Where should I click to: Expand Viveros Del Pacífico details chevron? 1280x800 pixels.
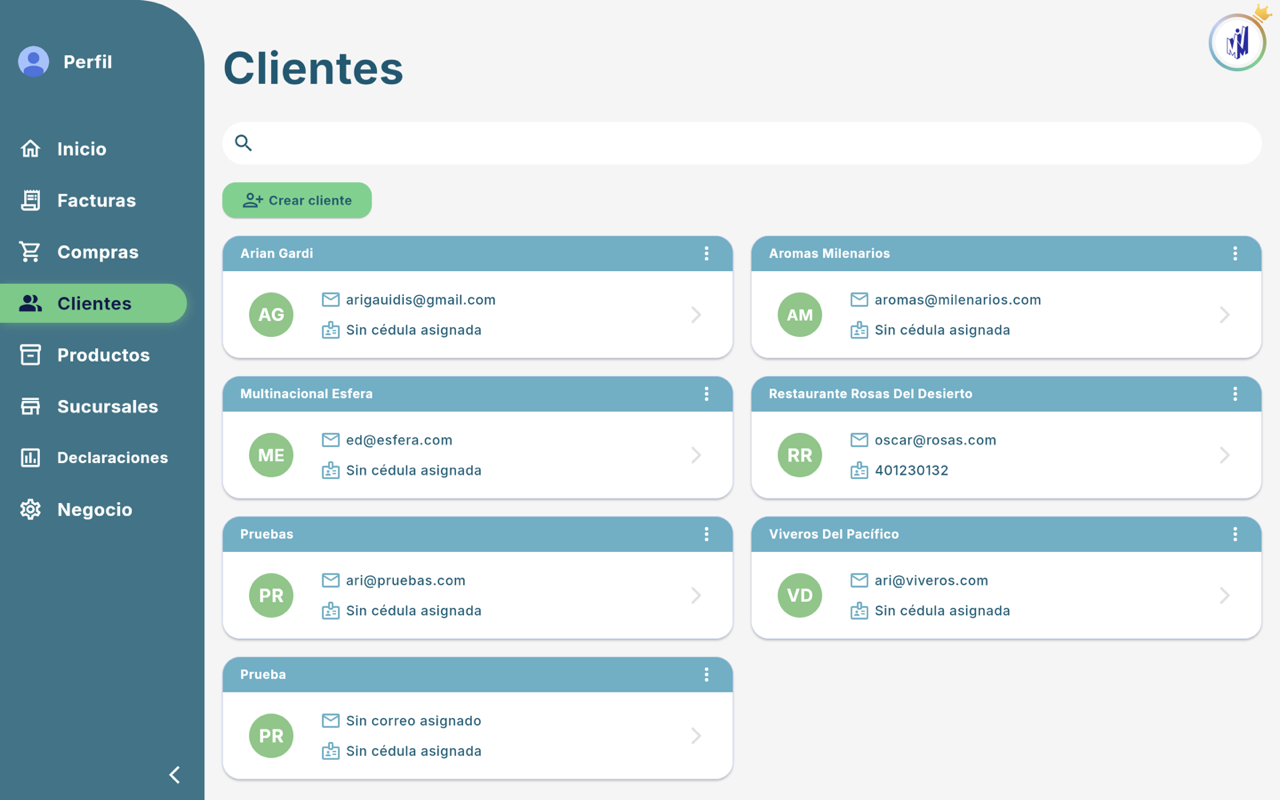[1225, 595]
